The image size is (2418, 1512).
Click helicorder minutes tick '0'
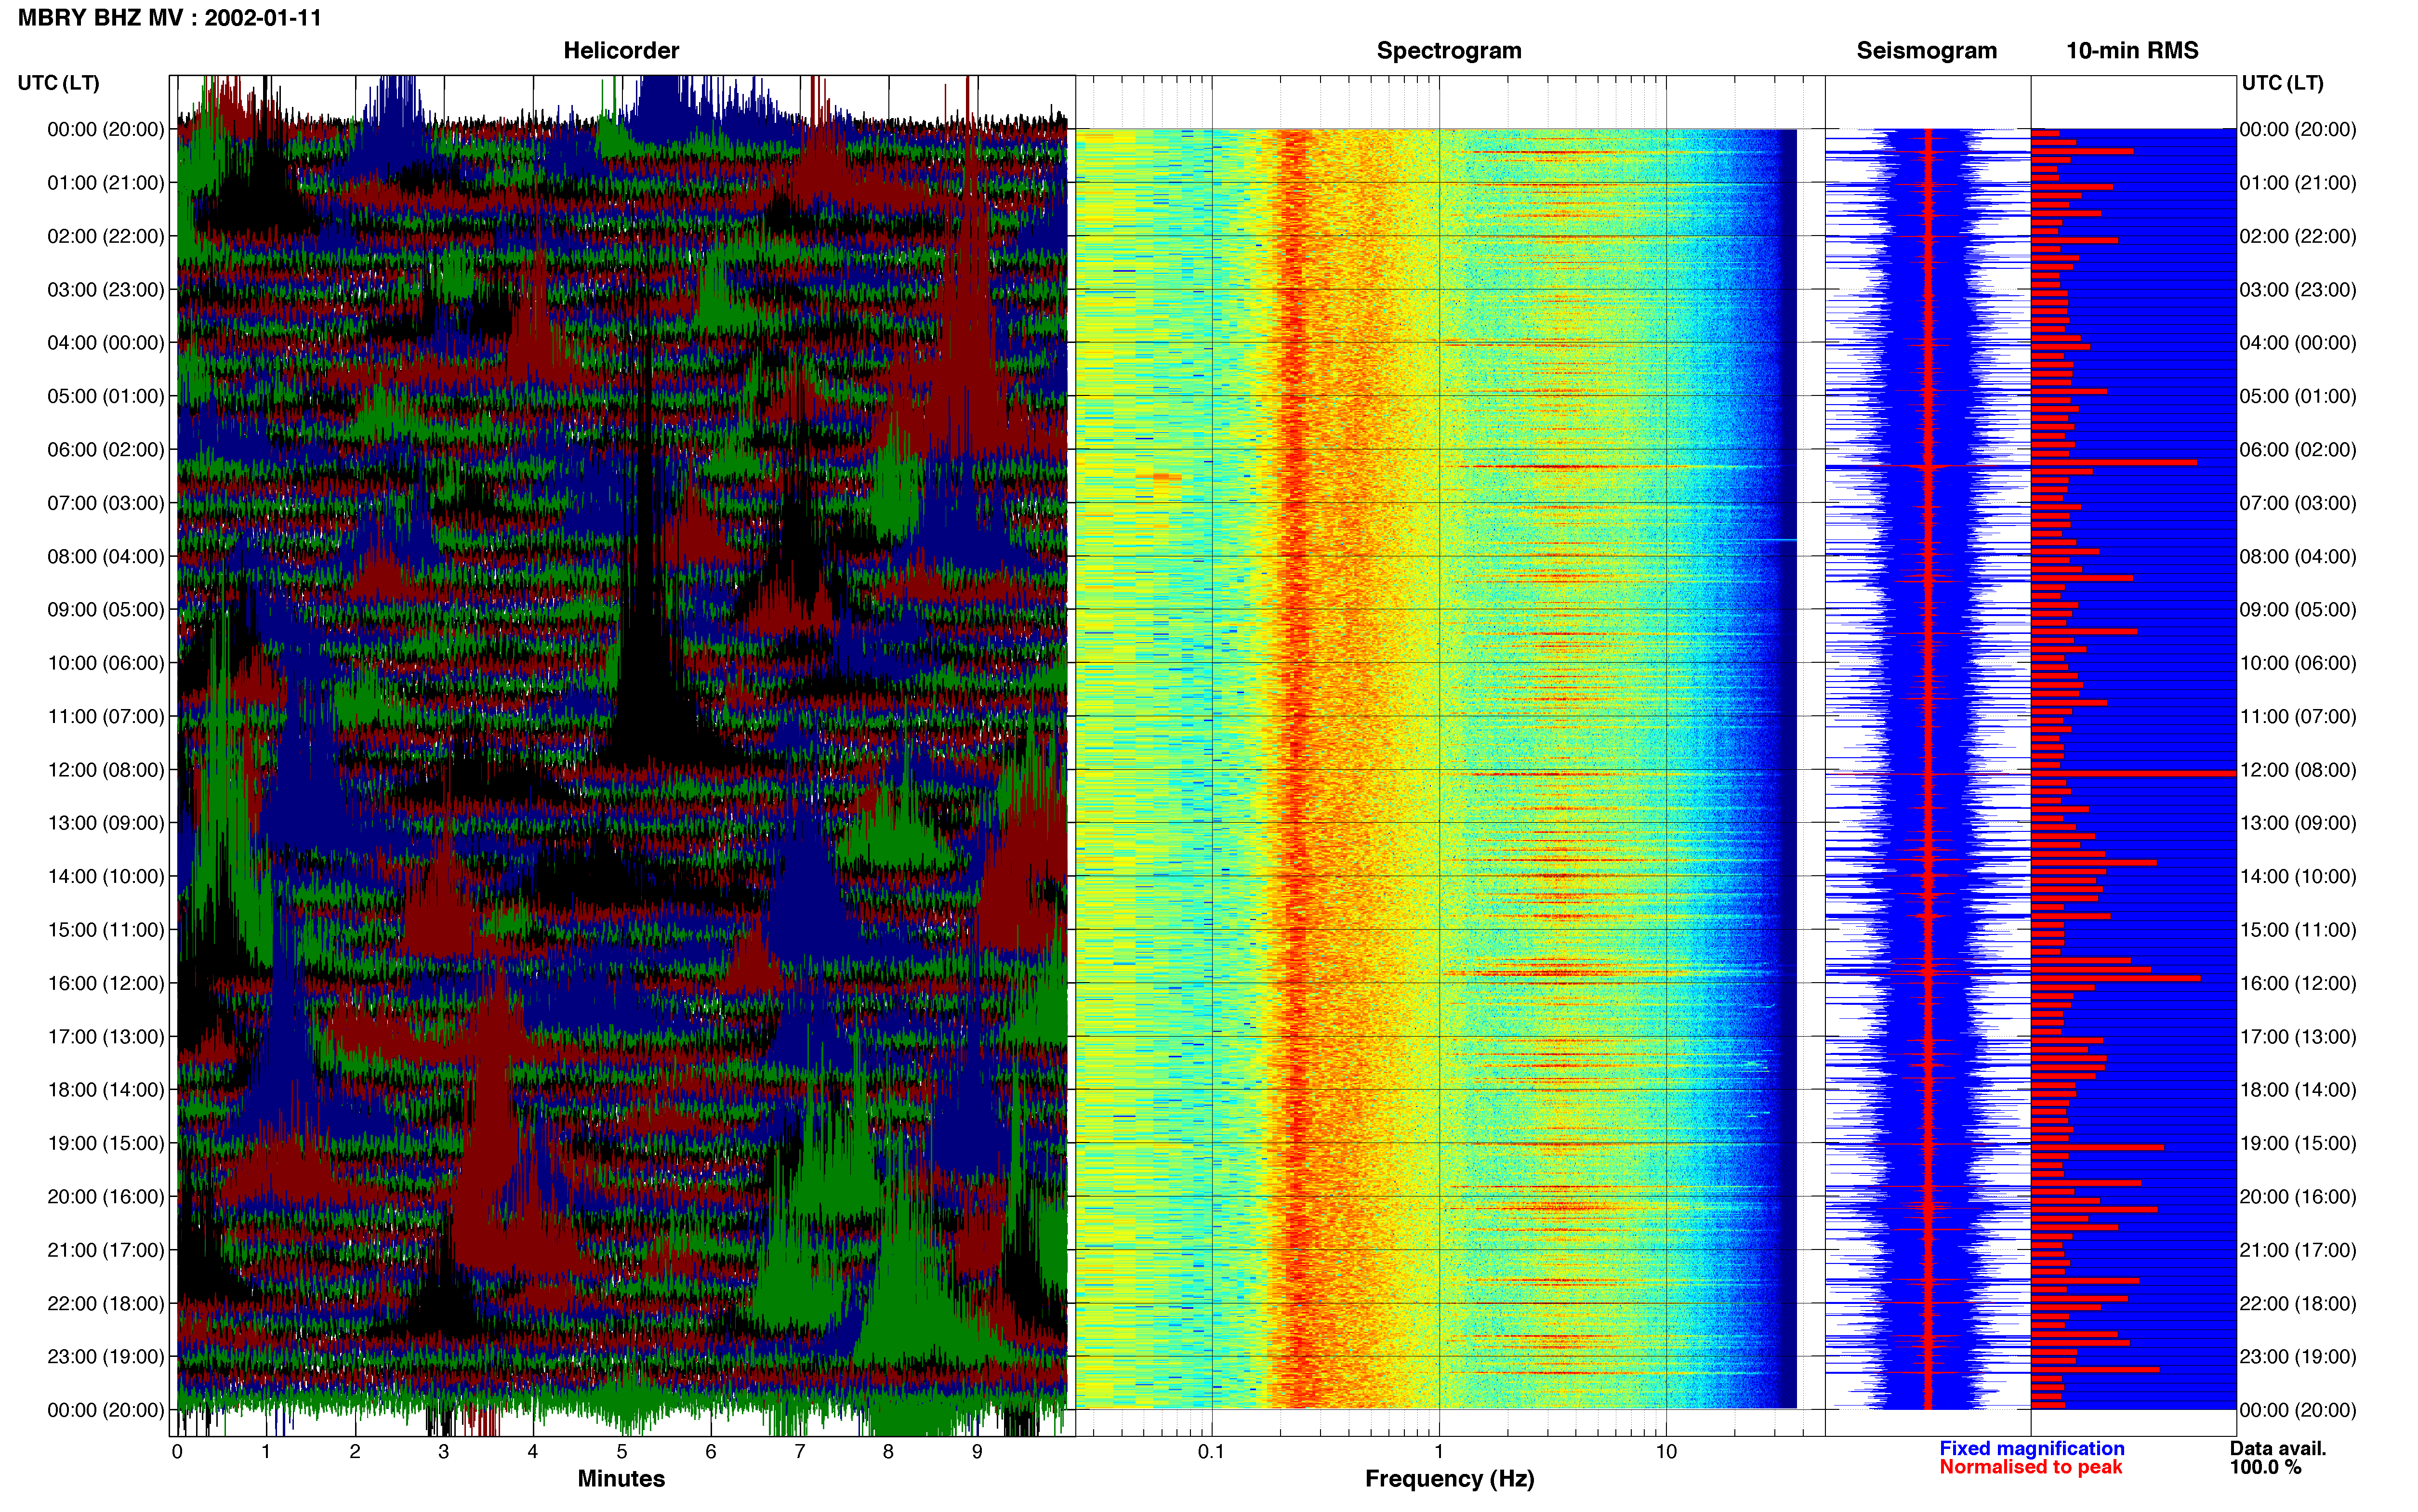pos(177,1452)
